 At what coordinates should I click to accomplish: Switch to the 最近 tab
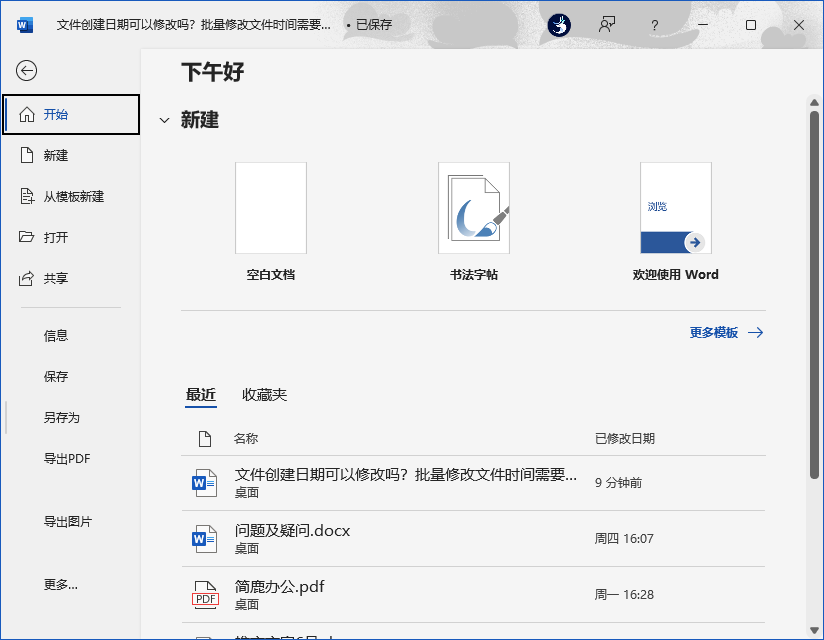tap(201, 395)
